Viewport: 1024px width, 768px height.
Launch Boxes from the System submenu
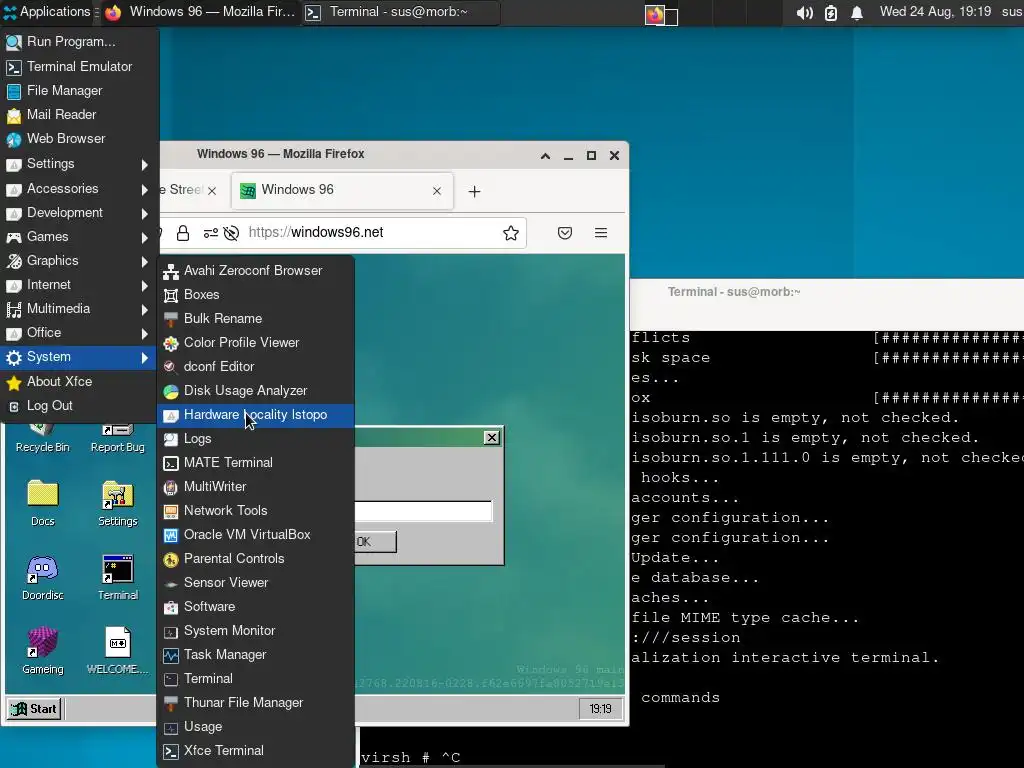[x=255, y=295]
